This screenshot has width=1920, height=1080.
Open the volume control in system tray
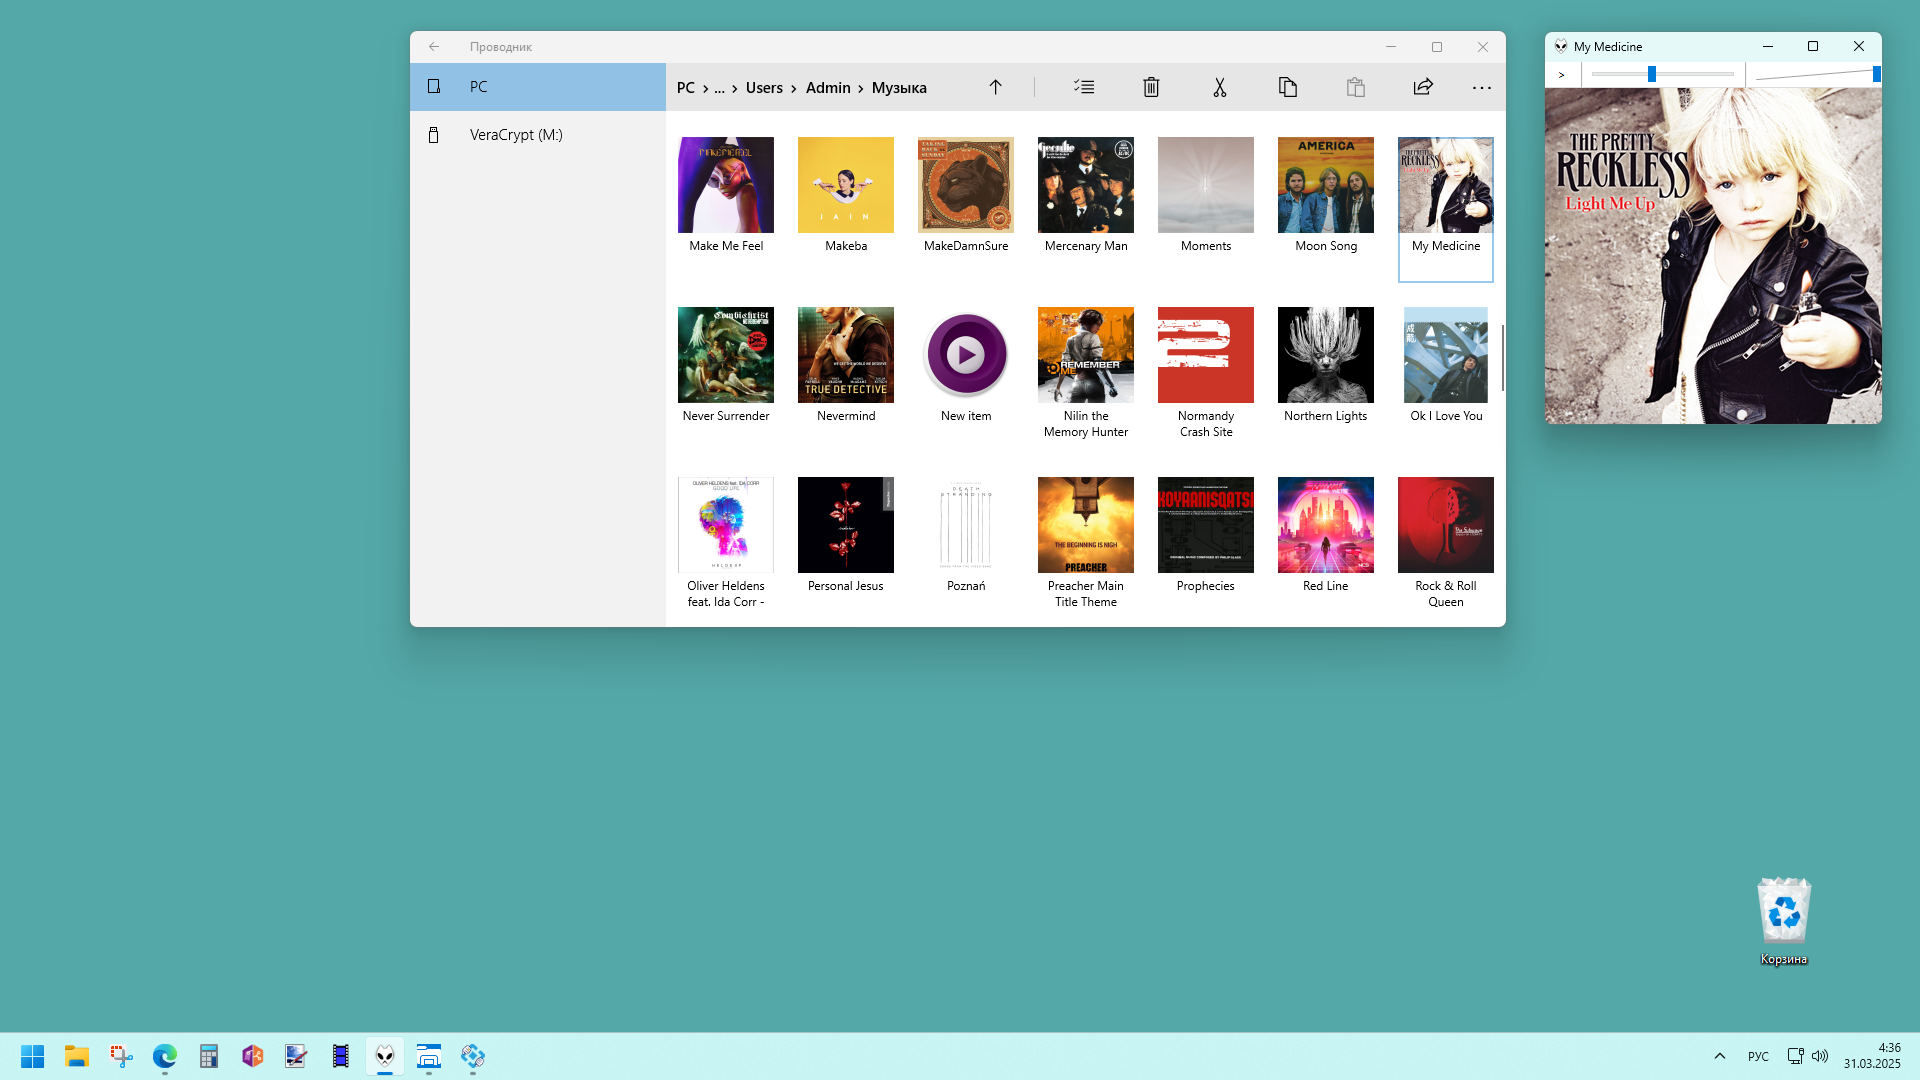[x=1820, y=1056]
